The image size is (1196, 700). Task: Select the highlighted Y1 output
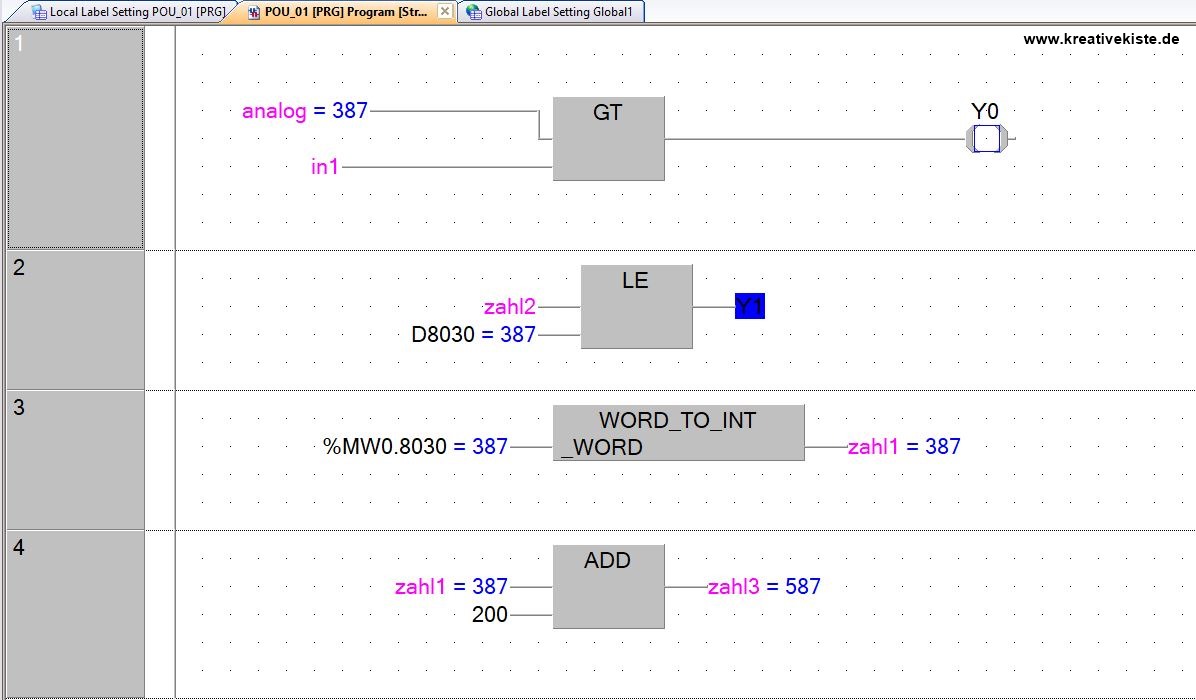(x=749, y=307)
